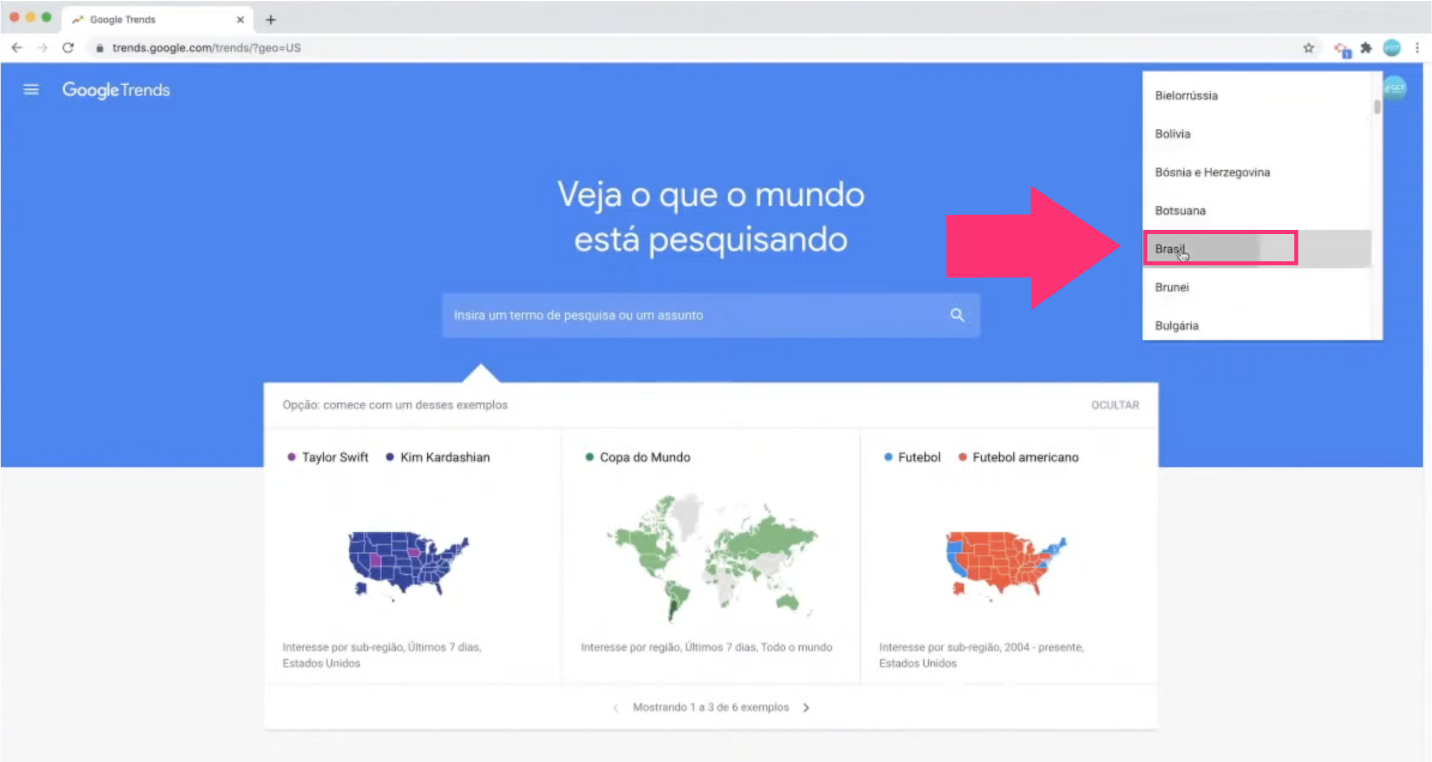The height and width of the screenshot is (762, 1432).
Task: Choose Botsuana from the list
Action: point(1257,211)
